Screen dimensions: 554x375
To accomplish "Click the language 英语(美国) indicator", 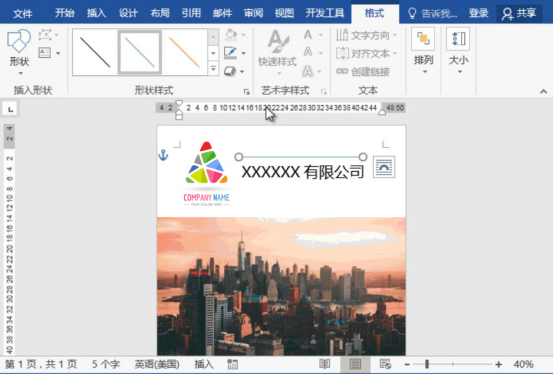I will (x=157, y=364).
